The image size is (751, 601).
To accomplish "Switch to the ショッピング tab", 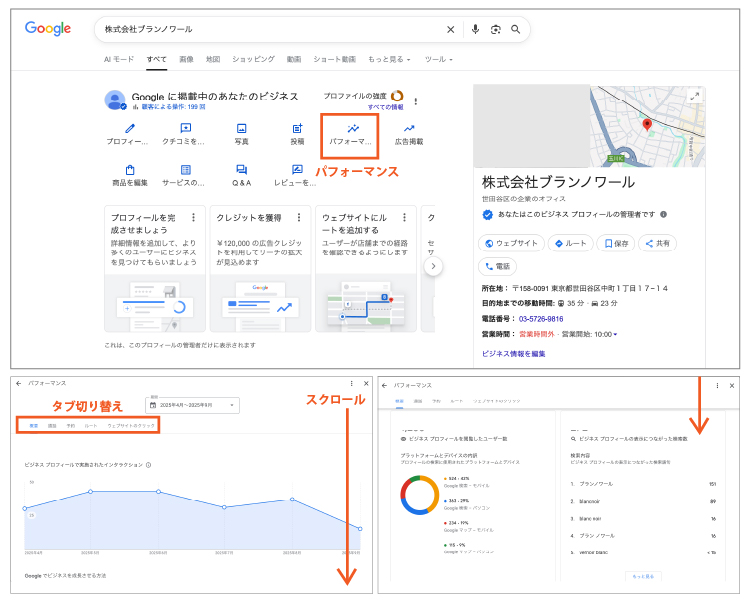I will coord(253,60).
